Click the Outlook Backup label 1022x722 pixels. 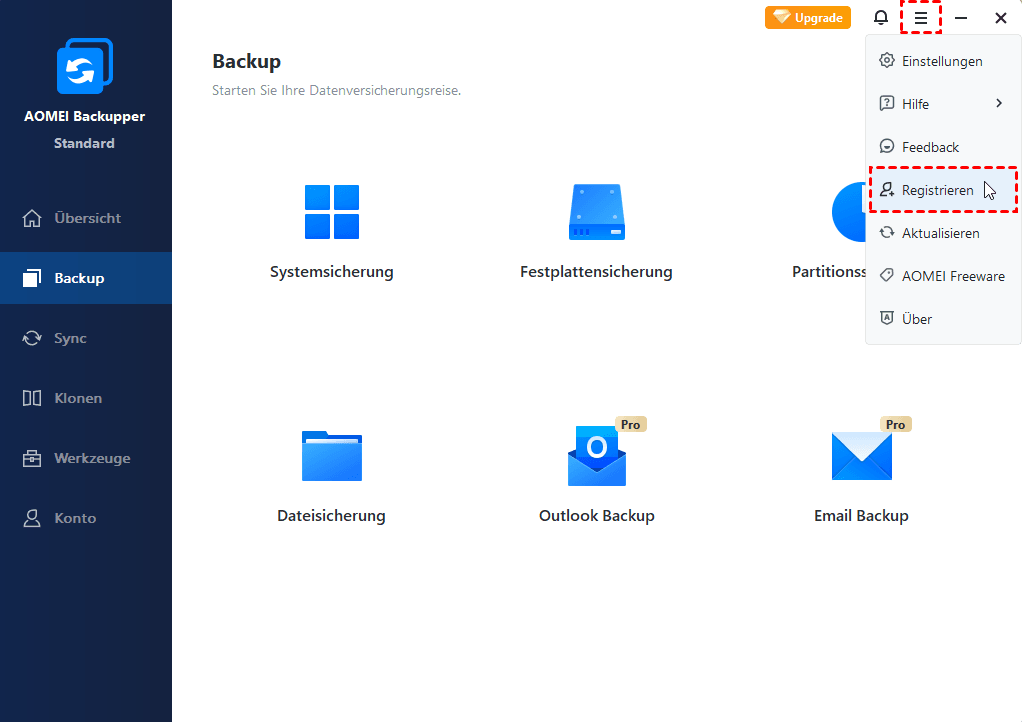point(596,515)
